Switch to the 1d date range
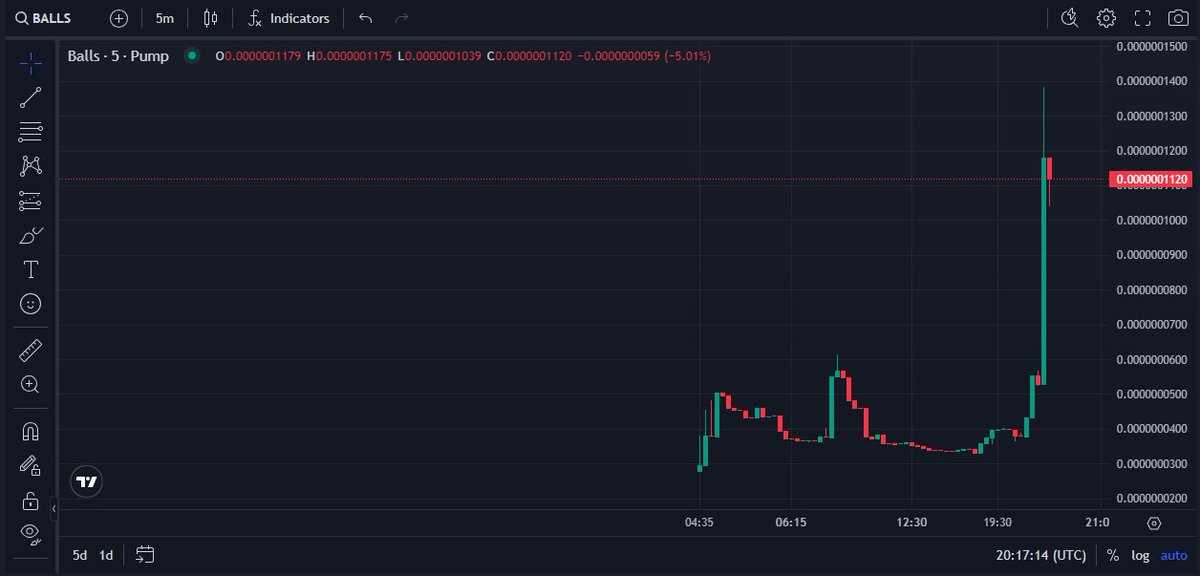This screenshot has height=576, width=1200. pos(104,555)
